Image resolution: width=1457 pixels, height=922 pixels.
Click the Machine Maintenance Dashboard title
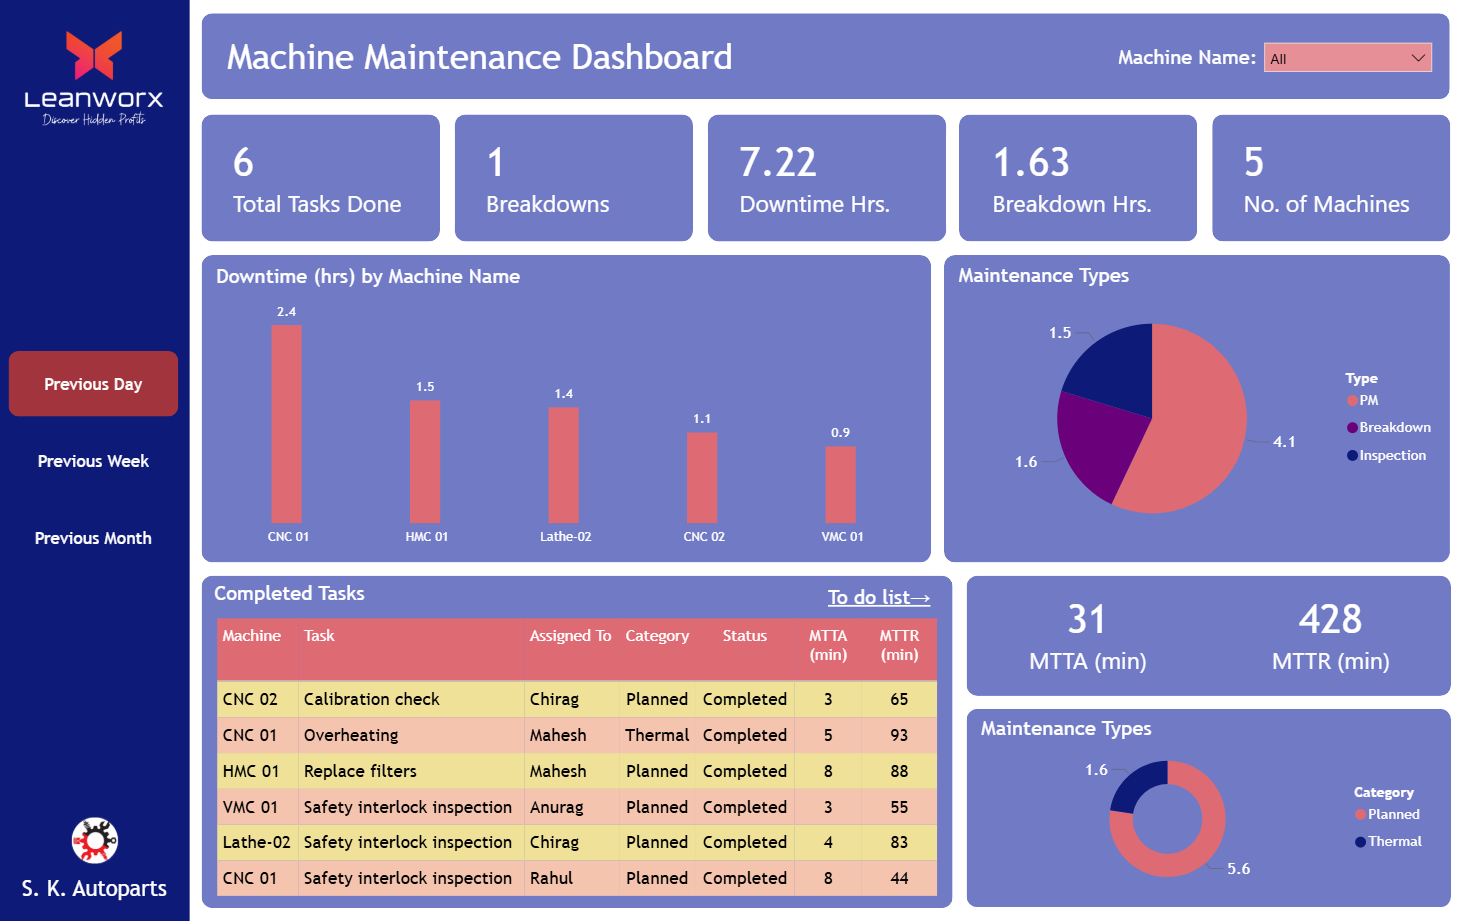tap(479, 57)
